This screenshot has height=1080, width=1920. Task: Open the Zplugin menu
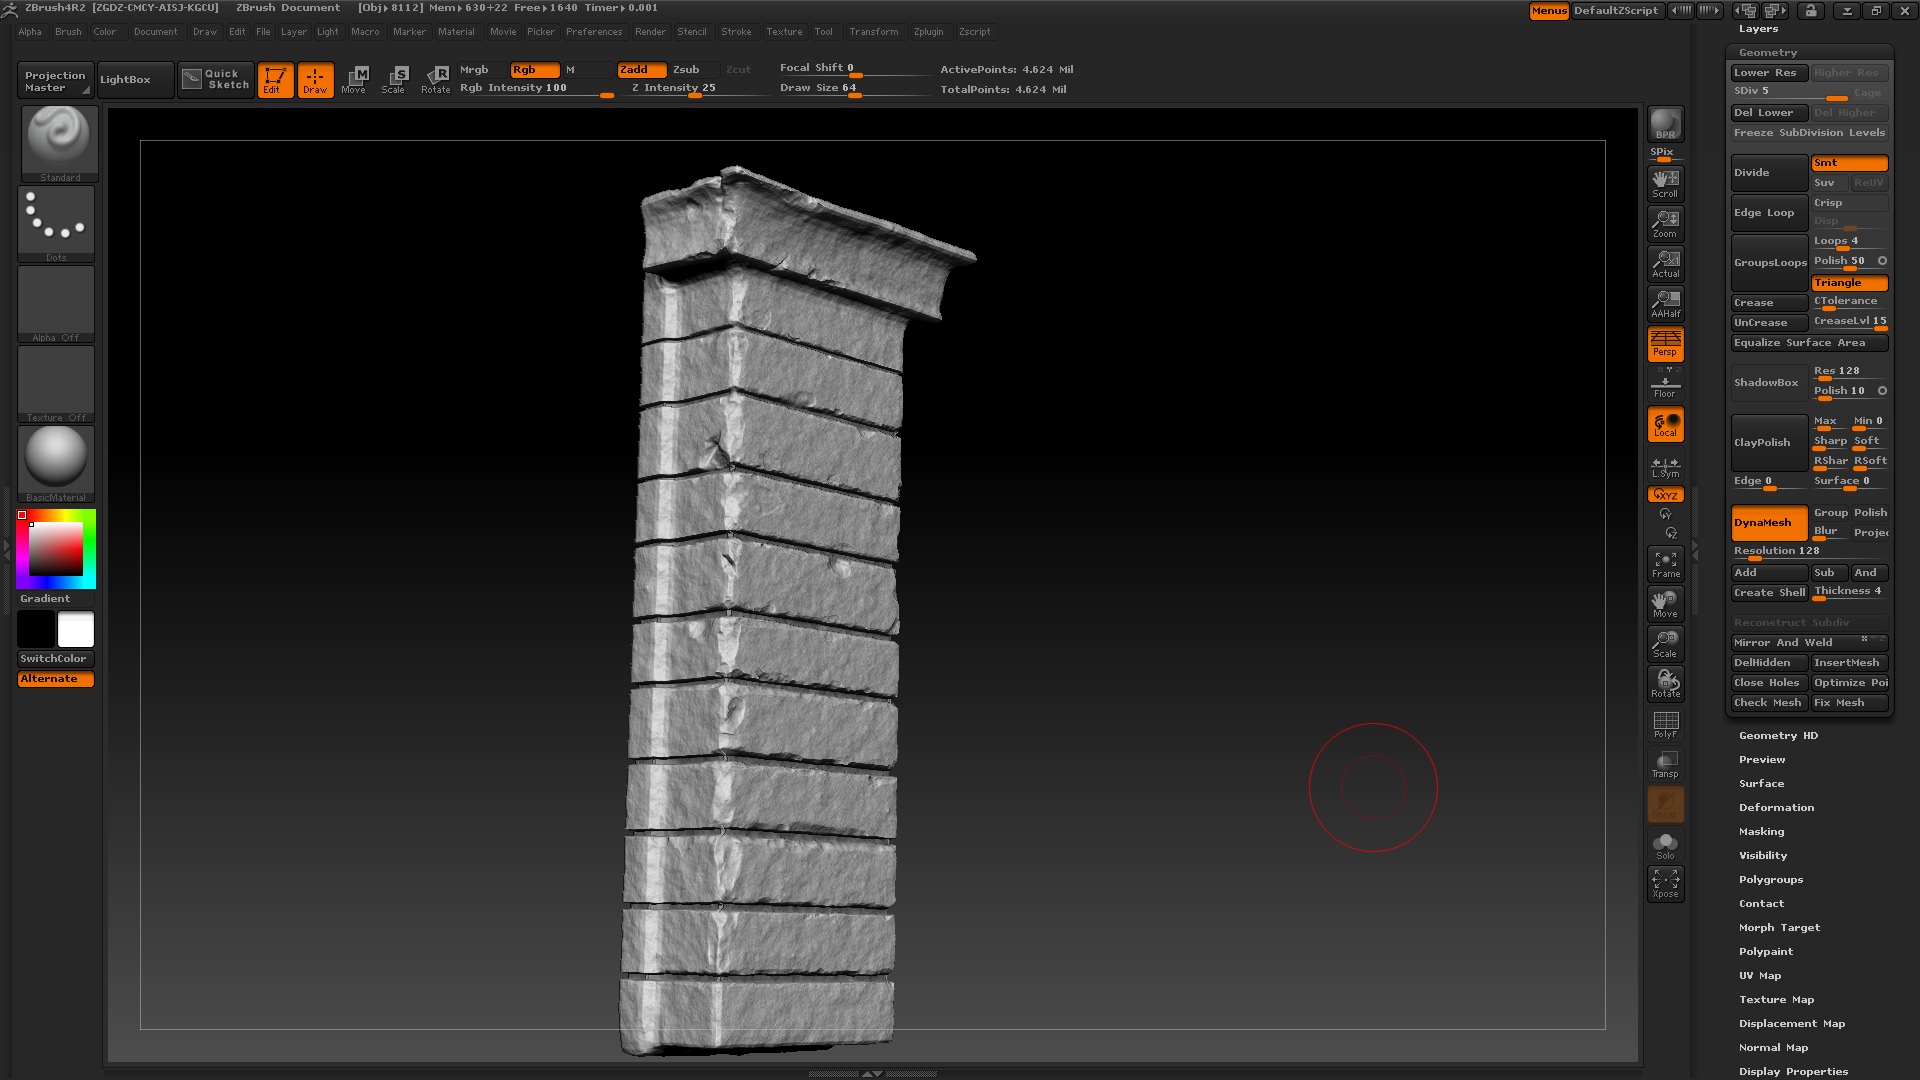pyautogui.click(x=928, y=32)
